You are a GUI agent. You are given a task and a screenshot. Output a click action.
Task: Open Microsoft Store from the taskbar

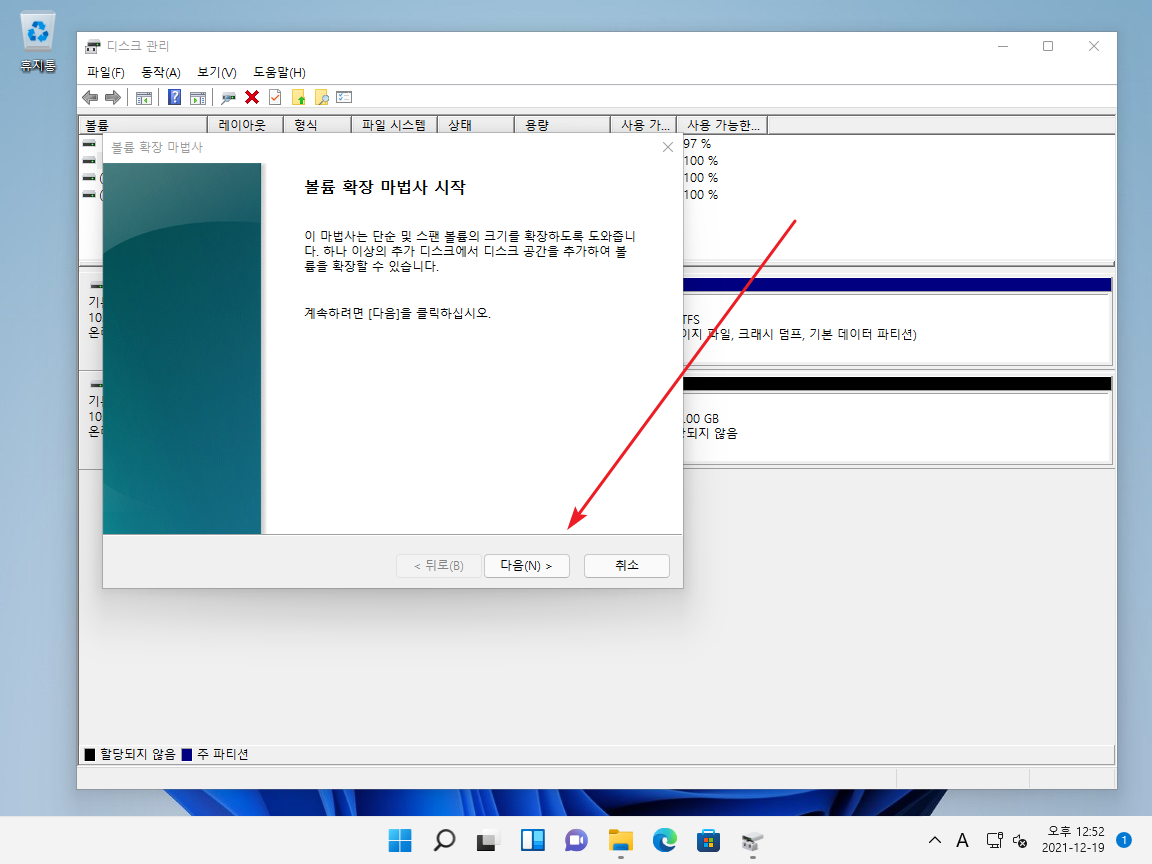(708, 840)
